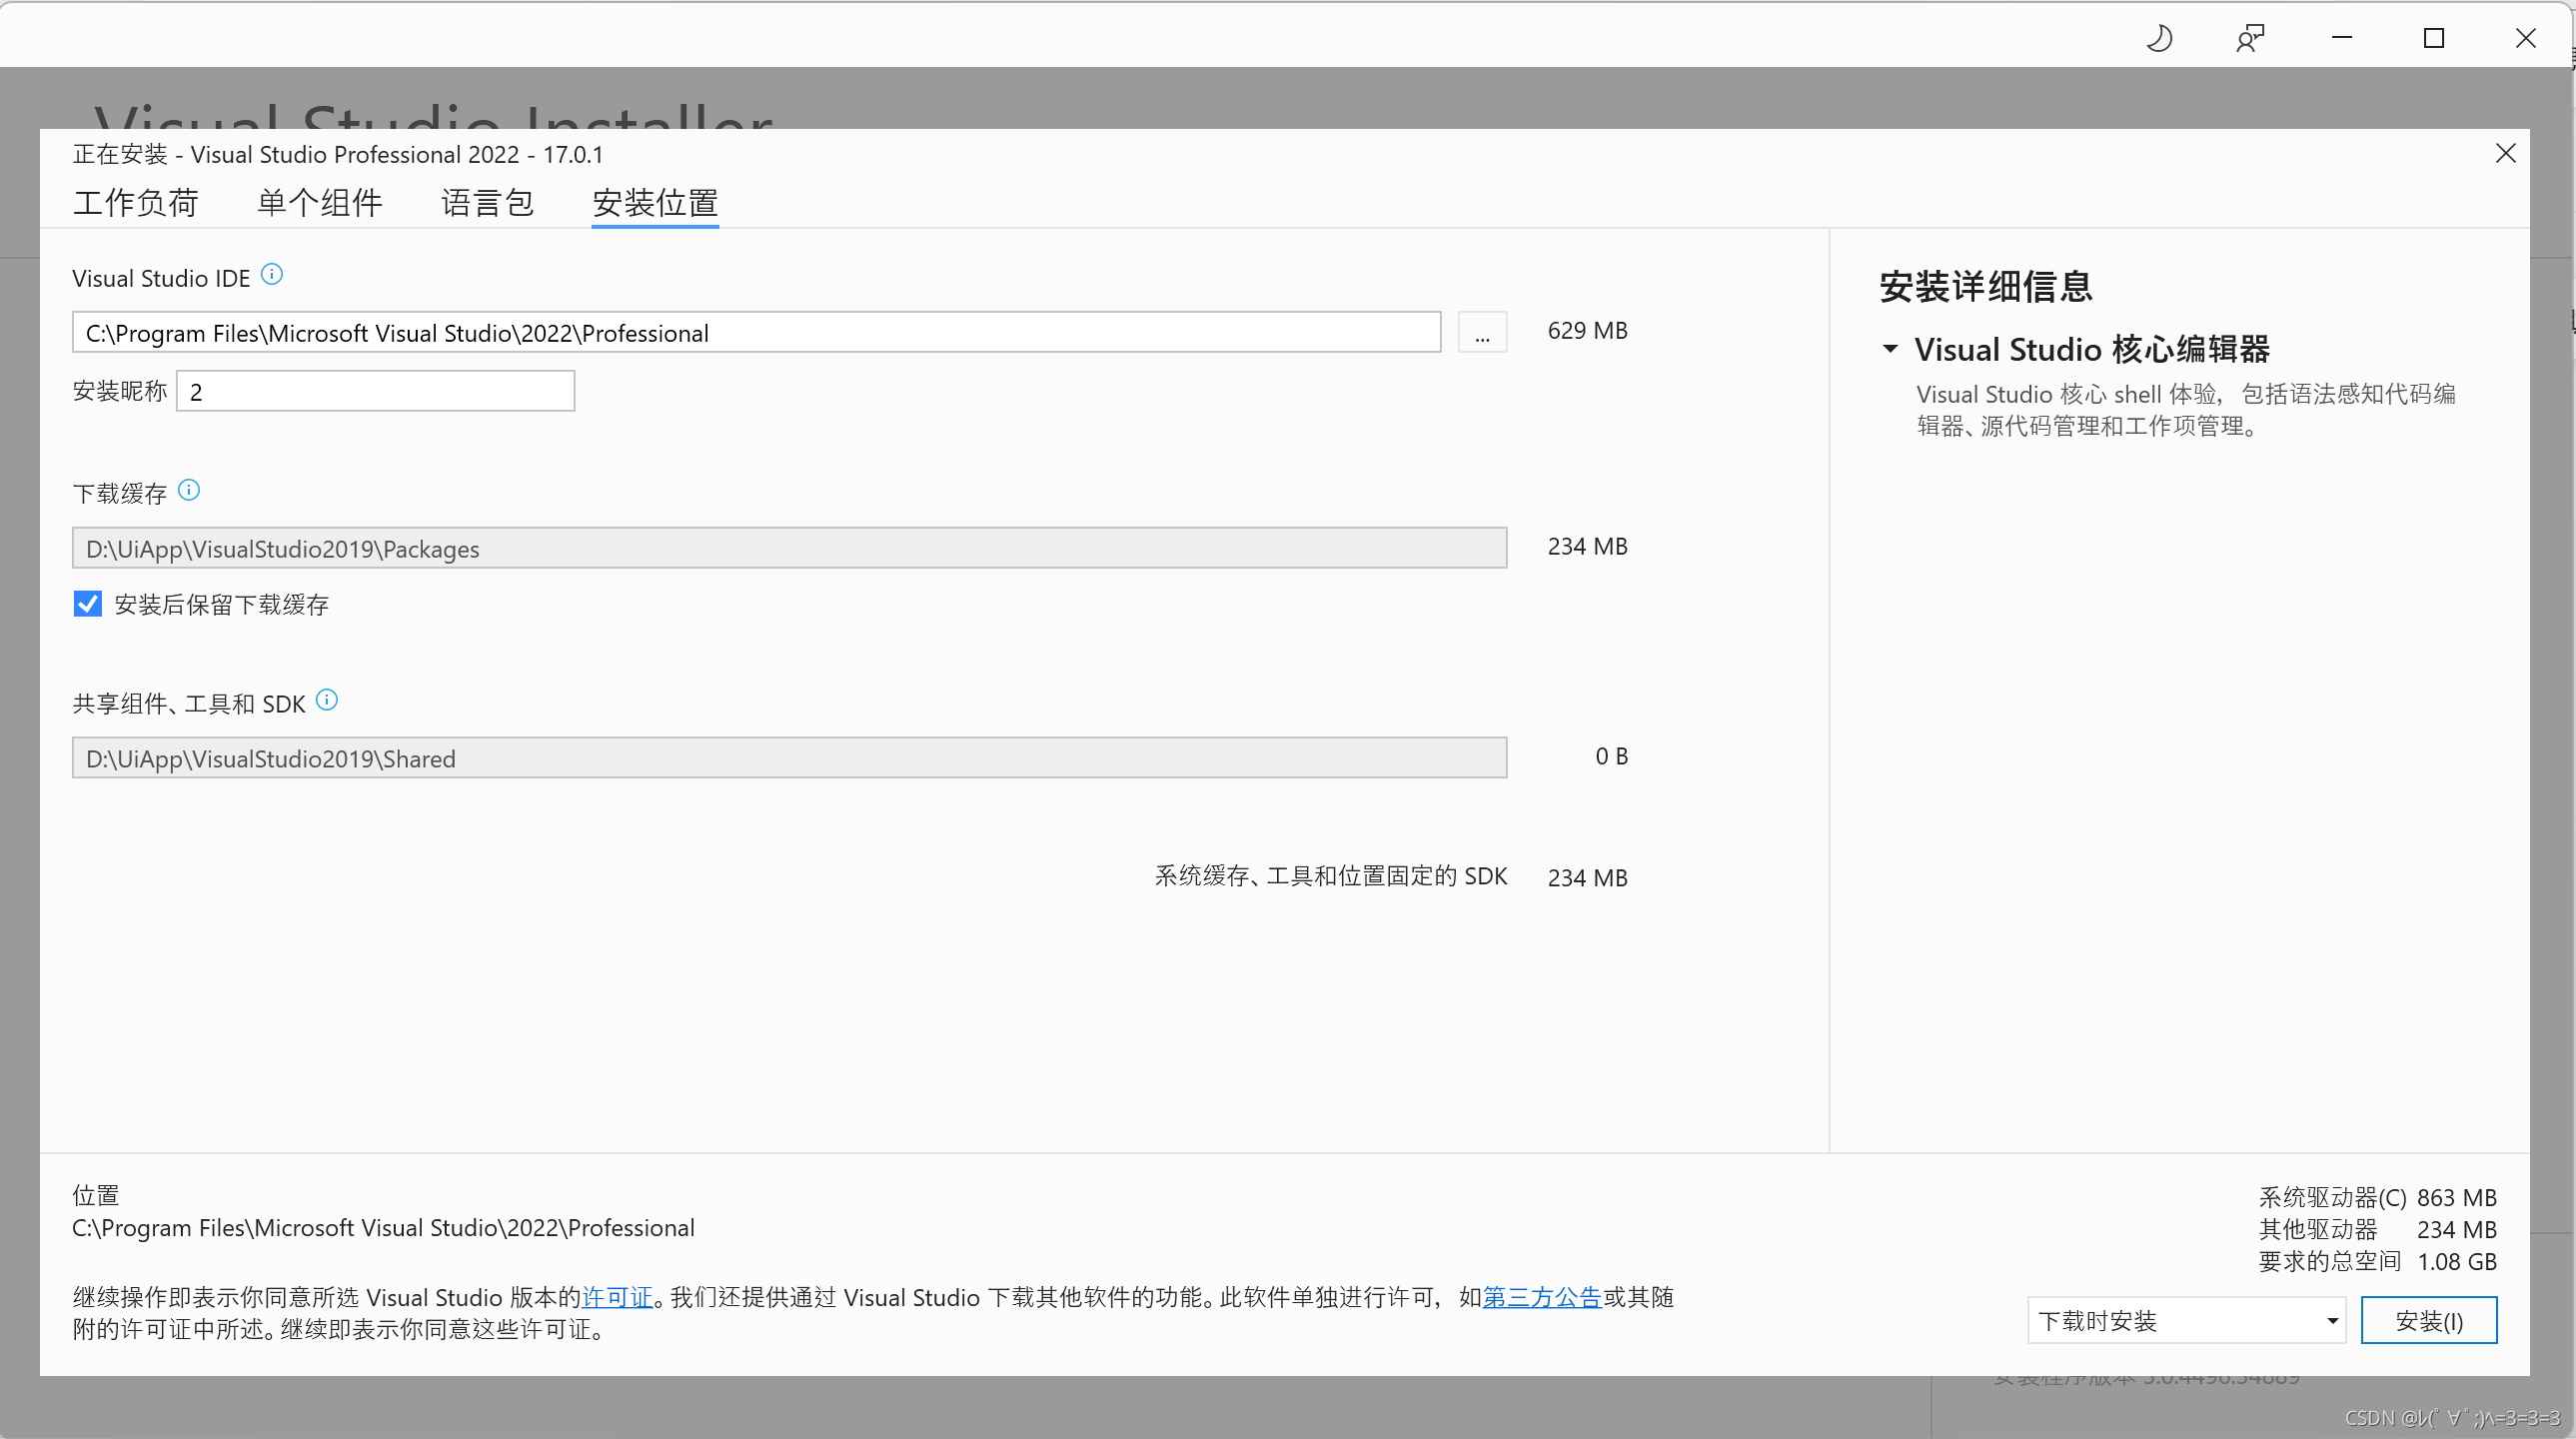The image size is (2576, 1439).
Task: Click the send feedback icon
Action: point(2250,38)
